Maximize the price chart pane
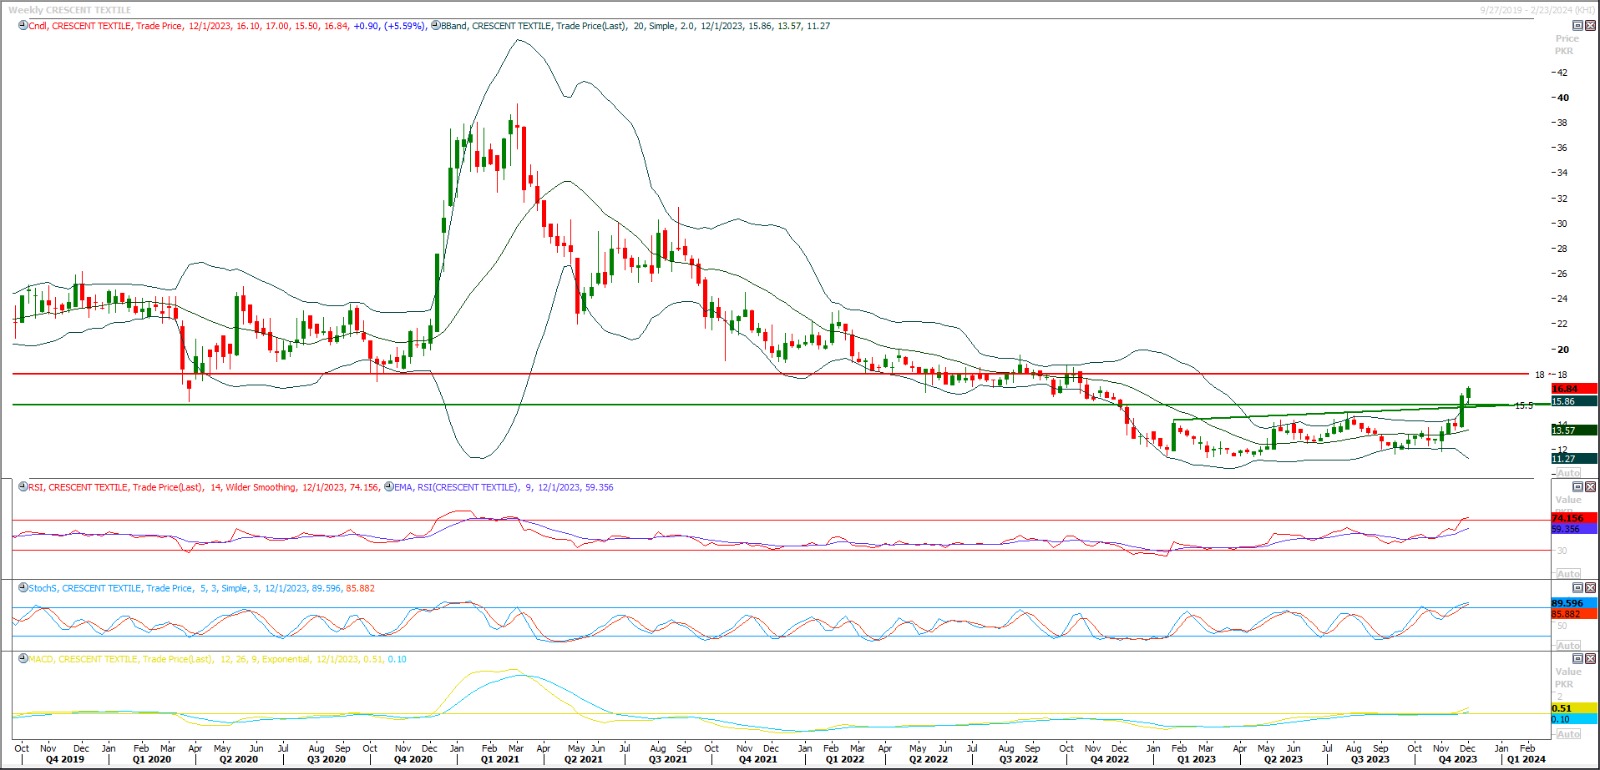1600x770 pixels. click(1578, 26)
